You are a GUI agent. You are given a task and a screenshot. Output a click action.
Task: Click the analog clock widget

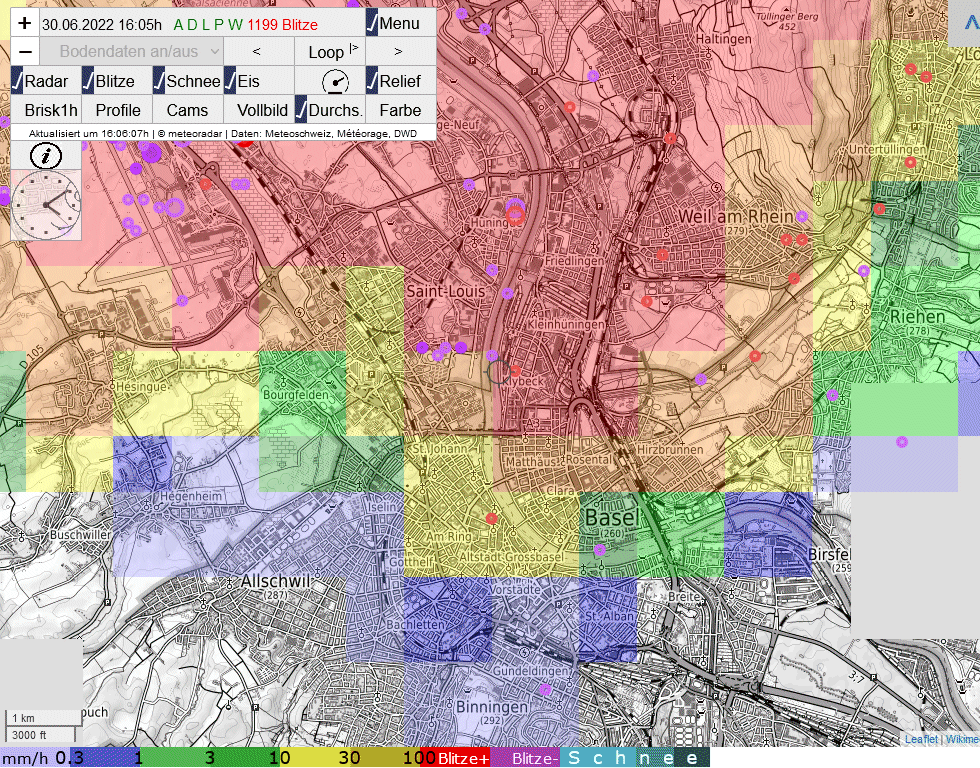coord(46,206)
